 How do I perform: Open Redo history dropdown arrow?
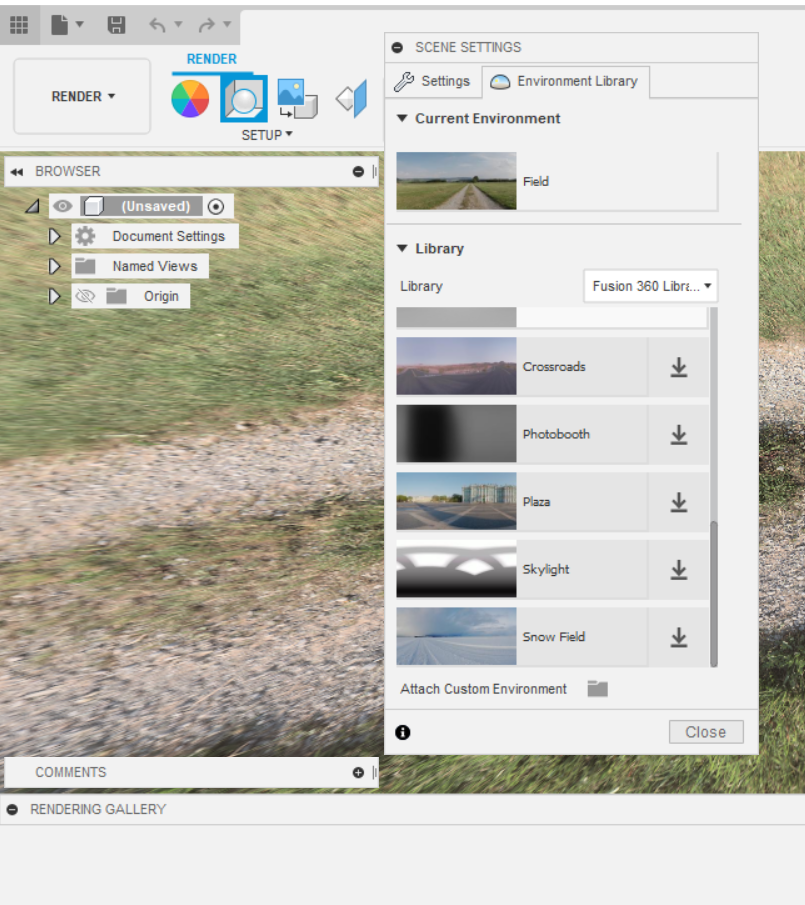(227, 24)
